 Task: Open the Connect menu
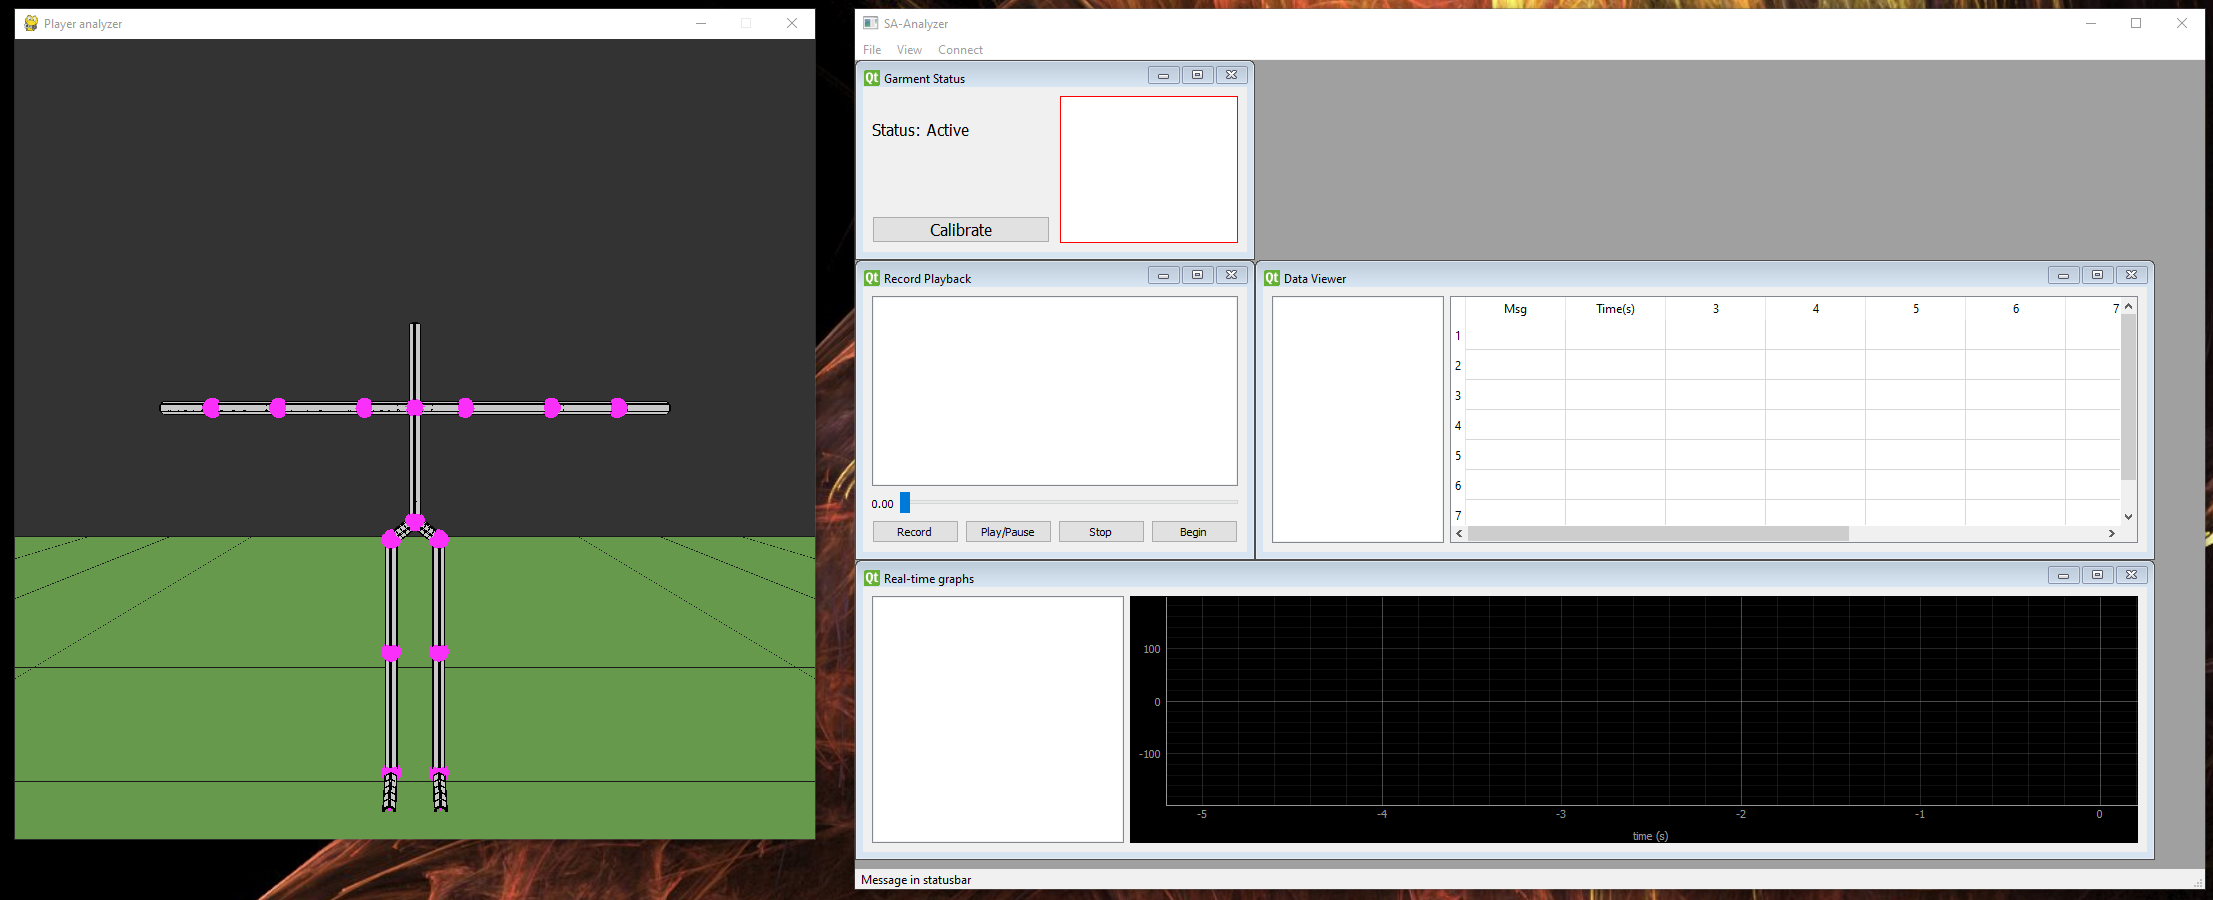click(x=959, y=49)
